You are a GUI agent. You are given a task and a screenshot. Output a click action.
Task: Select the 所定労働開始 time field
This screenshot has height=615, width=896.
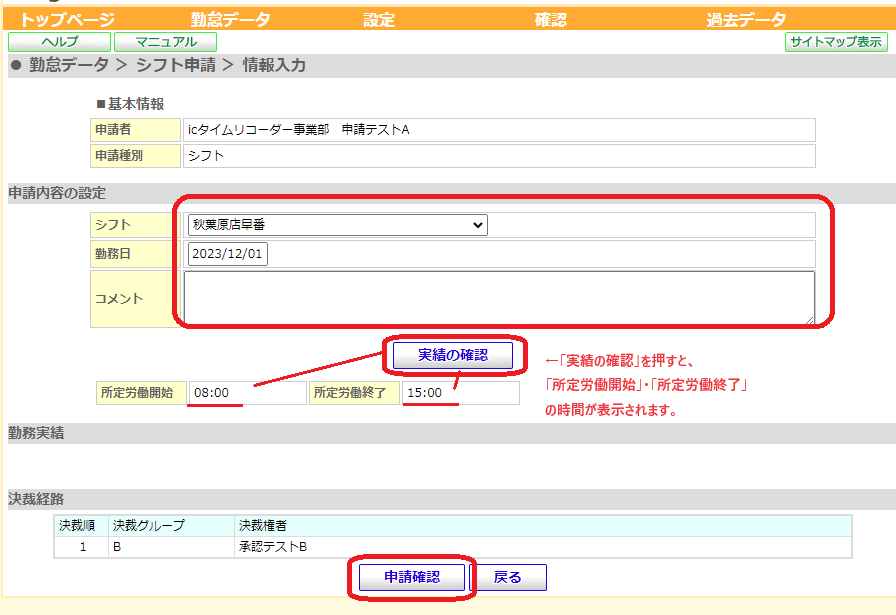pos(247,393)
